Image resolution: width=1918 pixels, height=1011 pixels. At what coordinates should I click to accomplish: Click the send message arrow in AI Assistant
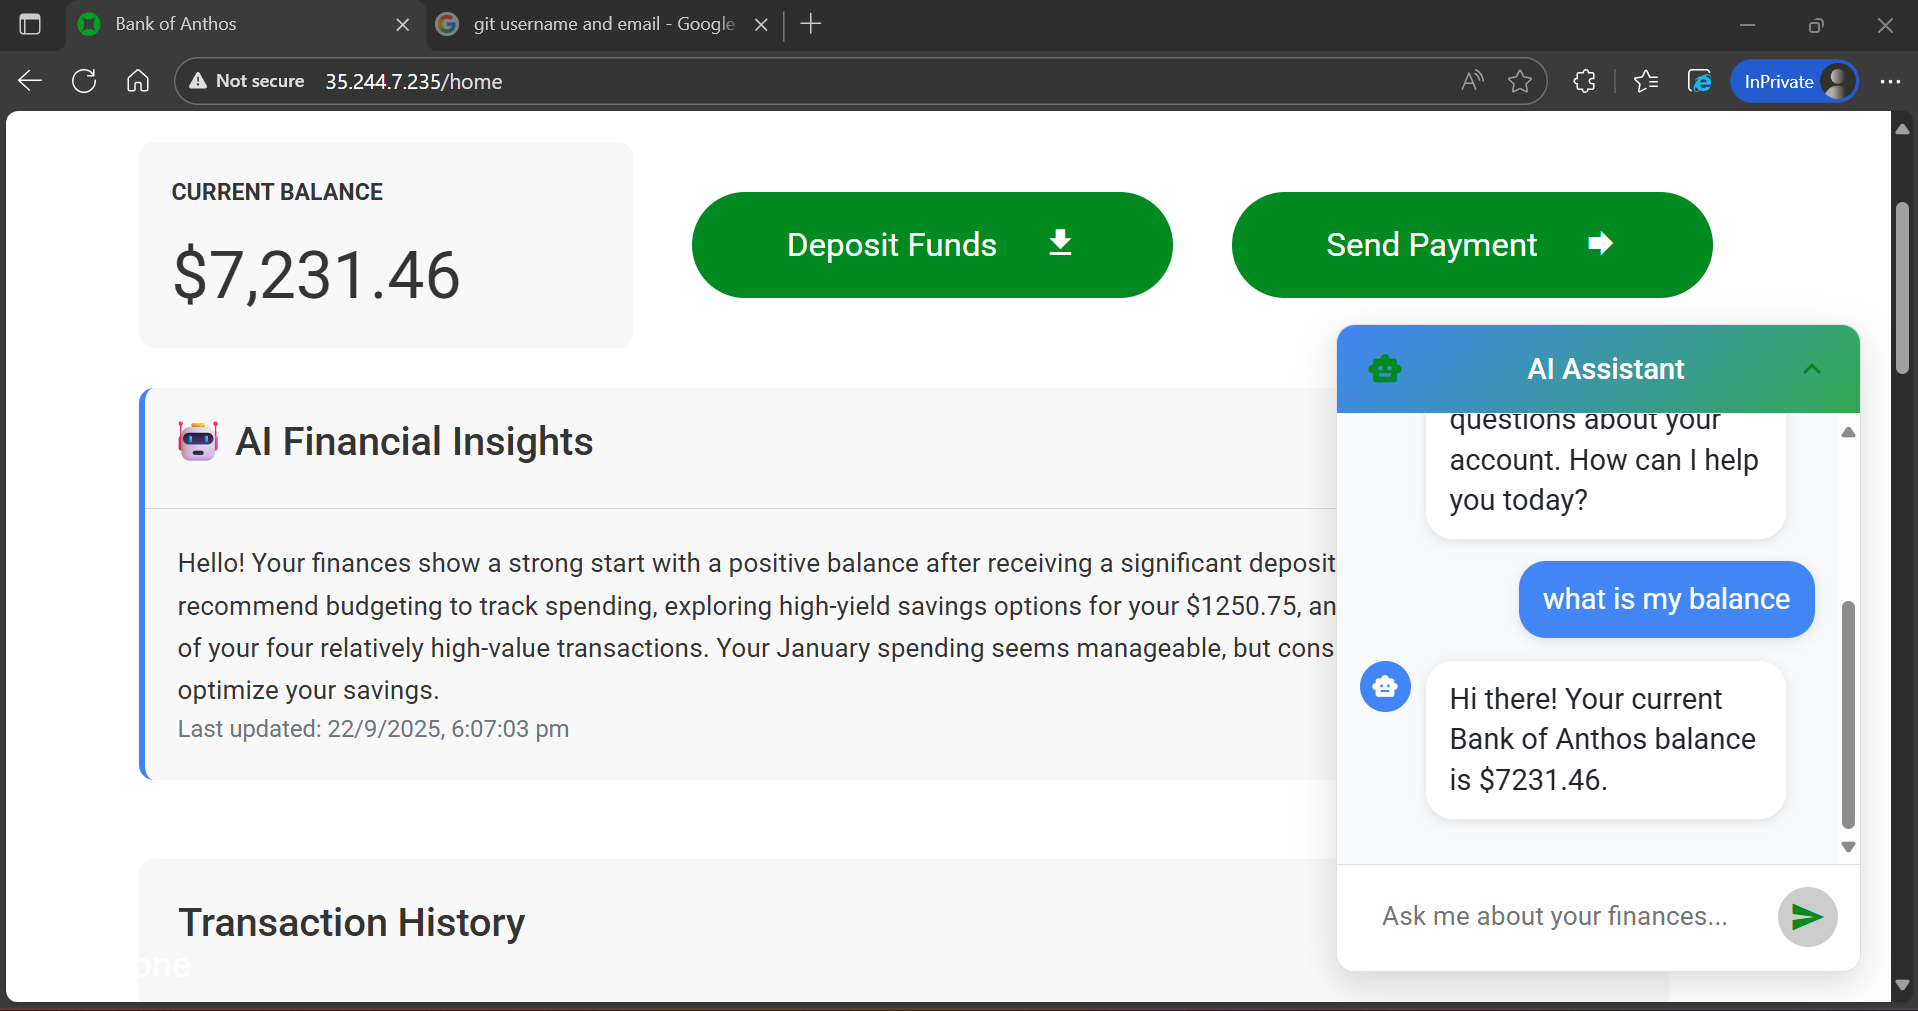coord(1806,916)
